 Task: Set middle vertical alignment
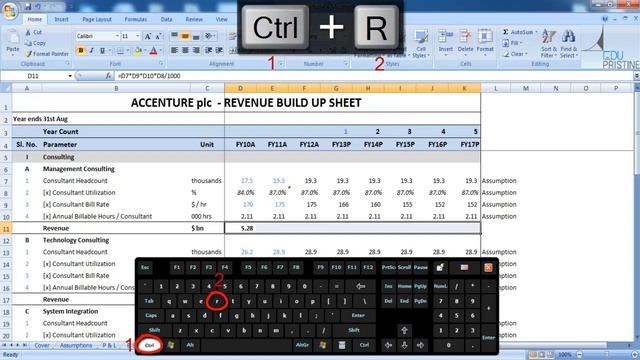185,36
